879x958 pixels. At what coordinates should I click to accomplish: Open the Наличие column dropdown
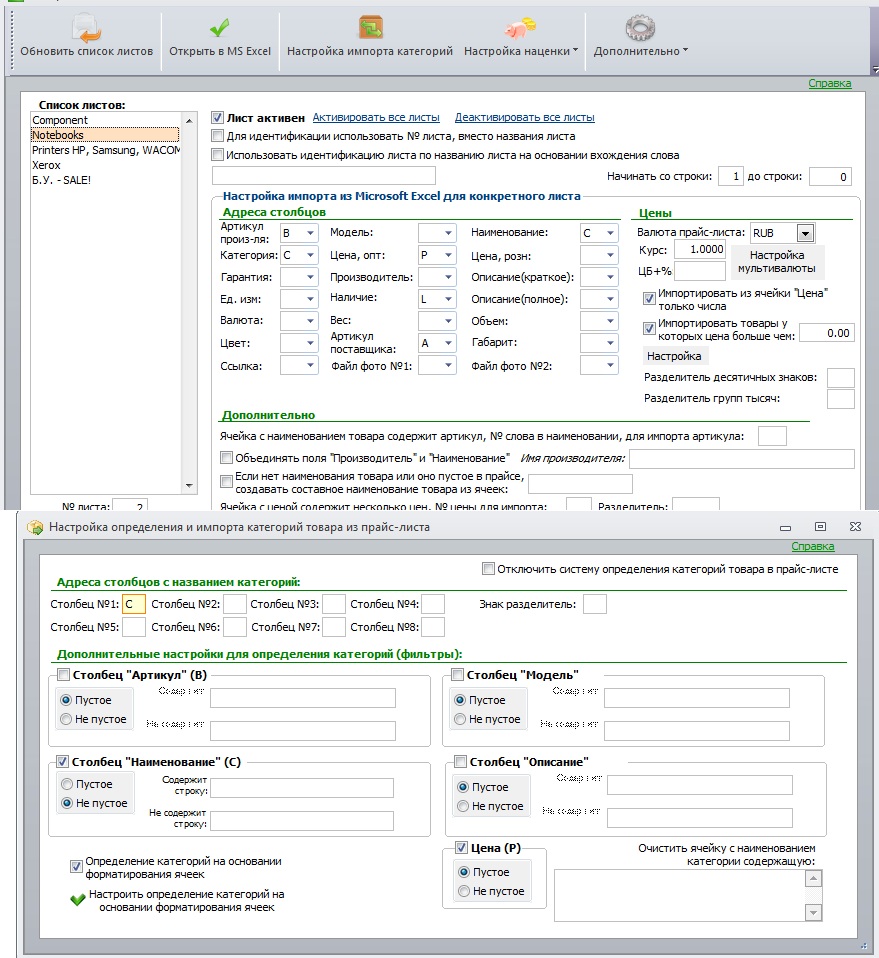tap(448, 299)
